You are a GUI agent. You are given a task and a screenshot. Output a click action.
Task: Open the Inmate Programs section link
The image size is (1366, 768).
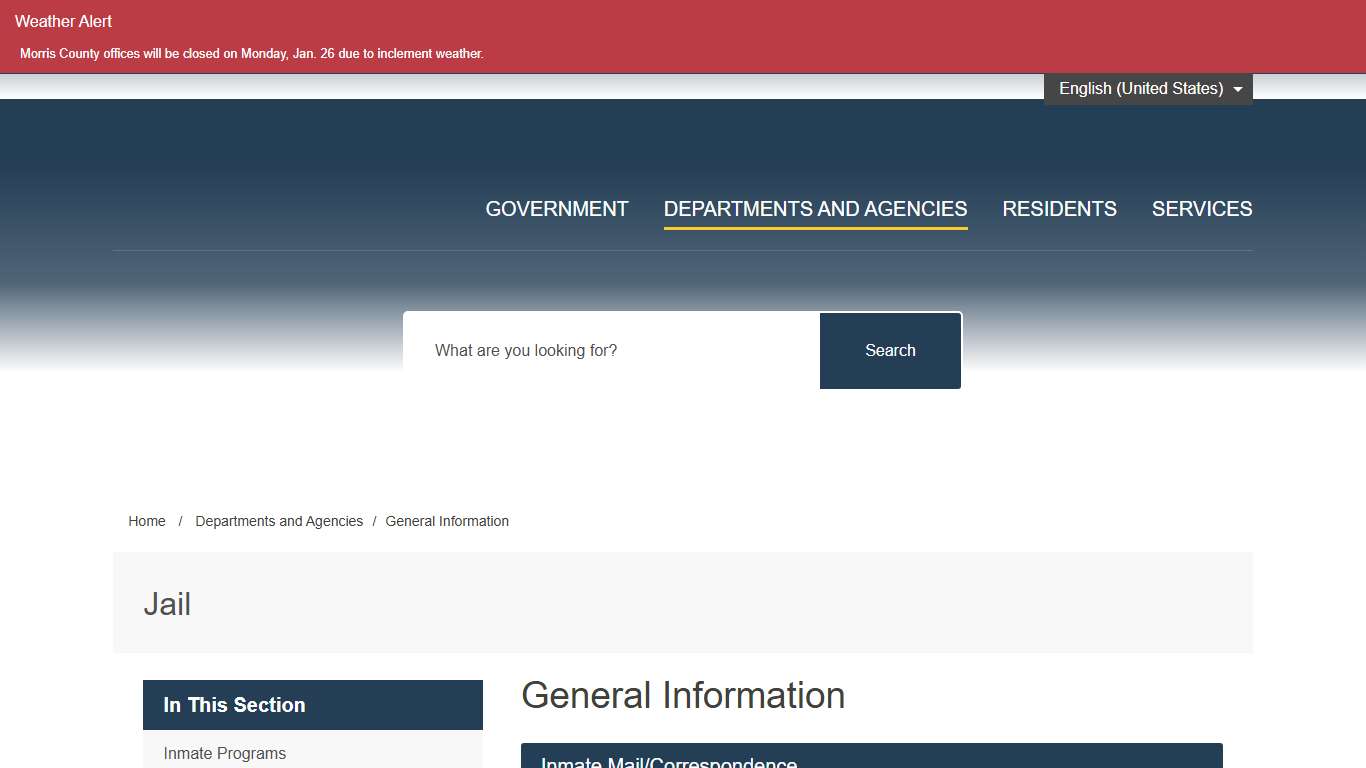click(224, 753)
